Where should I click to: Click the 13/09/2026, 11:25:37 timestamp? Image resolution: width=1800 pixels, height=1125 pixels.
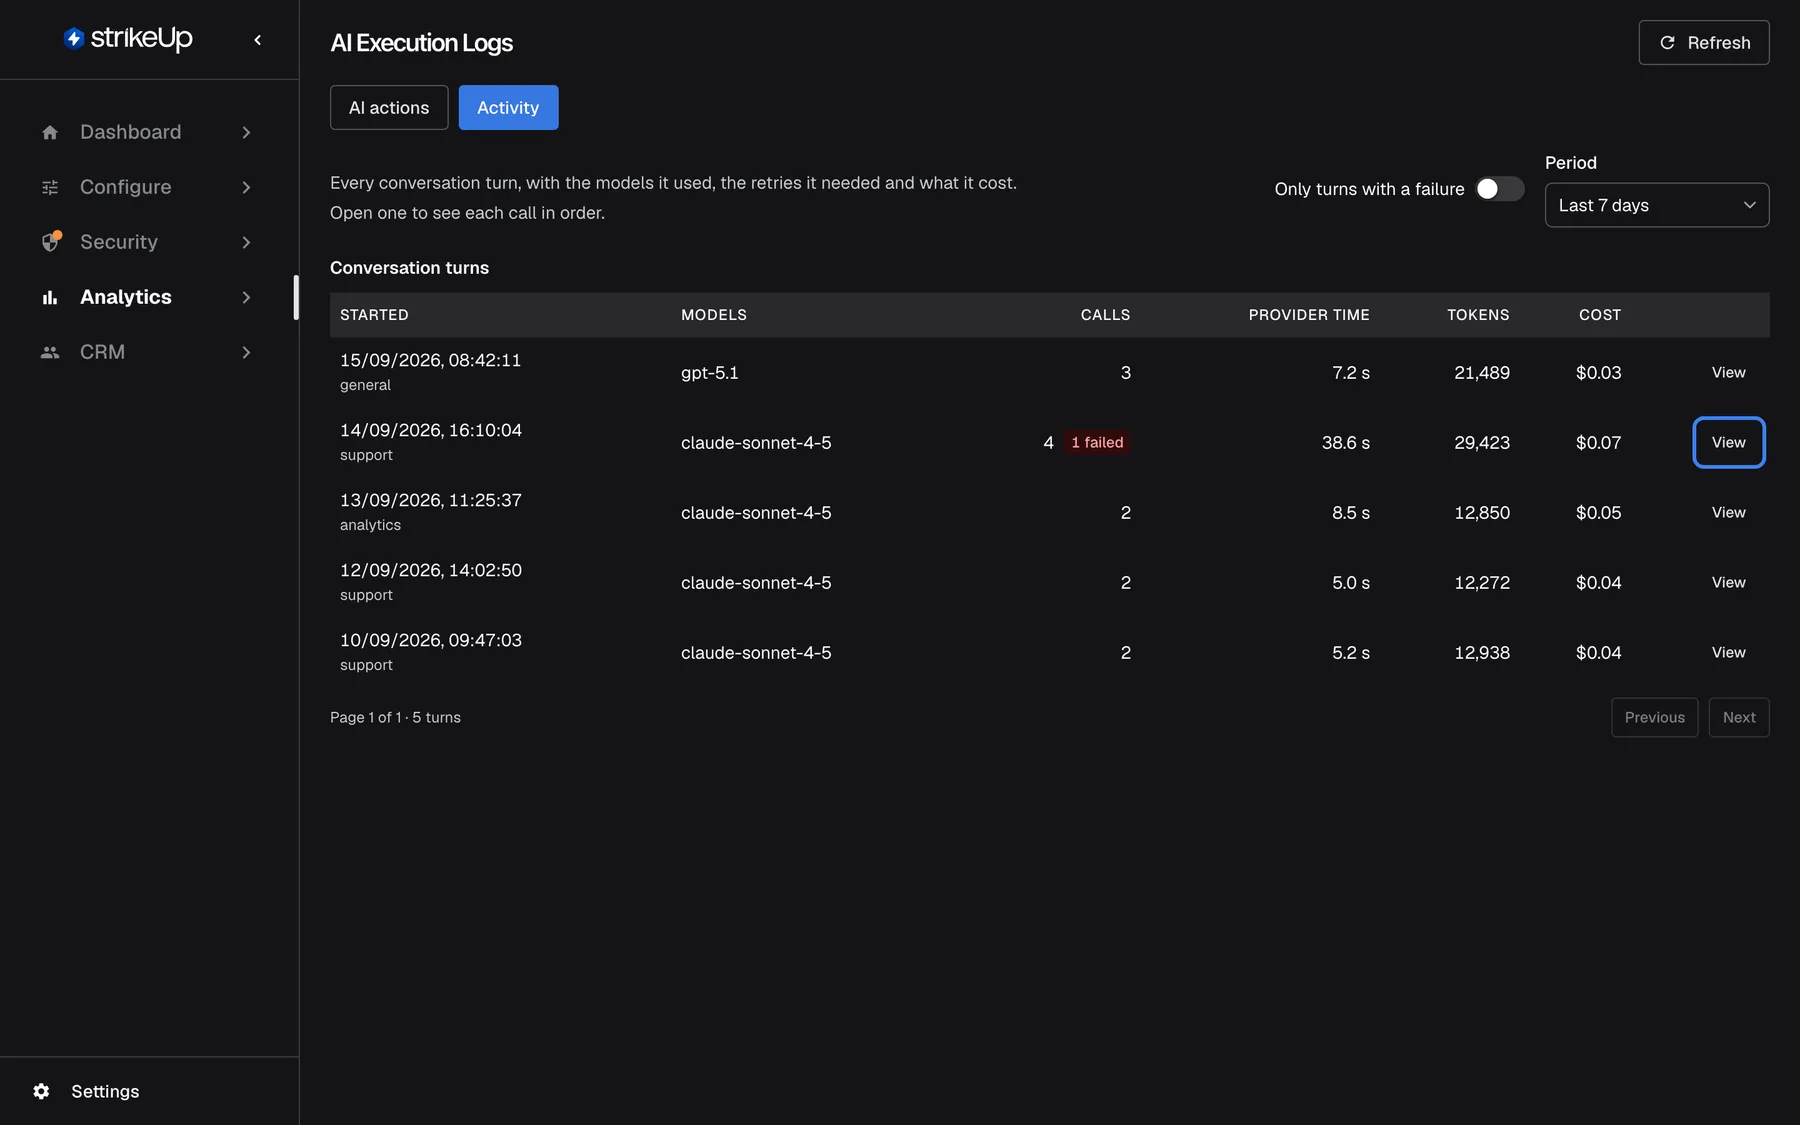tap(431, 500)
